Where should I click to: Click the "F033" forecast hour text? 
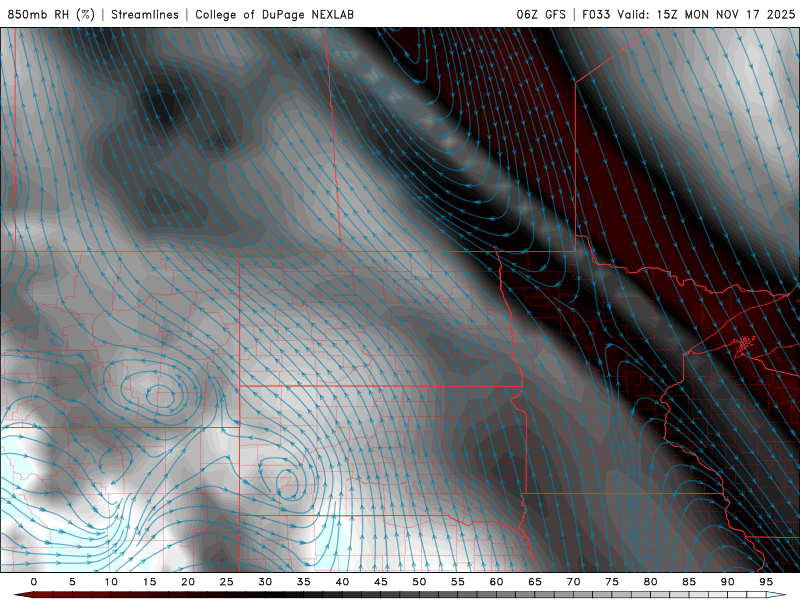coord(596,15)
